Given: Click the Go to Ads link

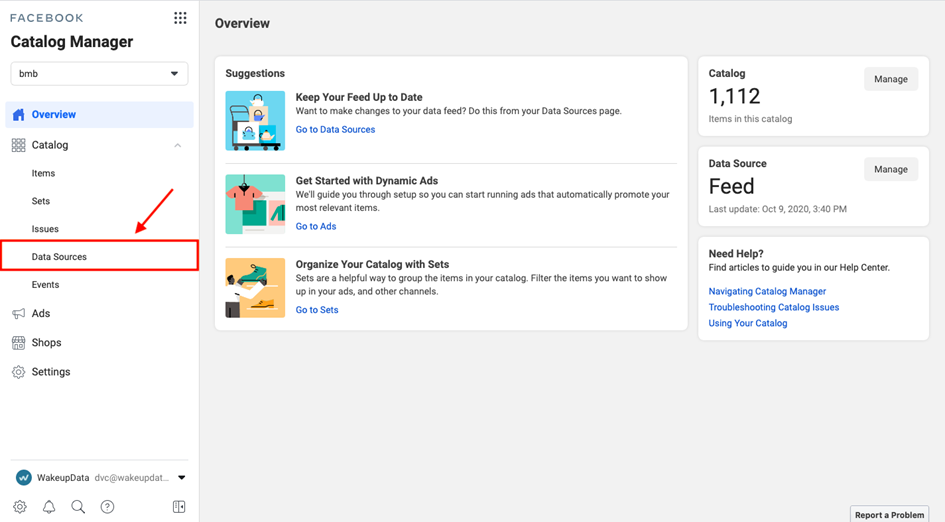Looking at the screenshot, I should (316, 227).
